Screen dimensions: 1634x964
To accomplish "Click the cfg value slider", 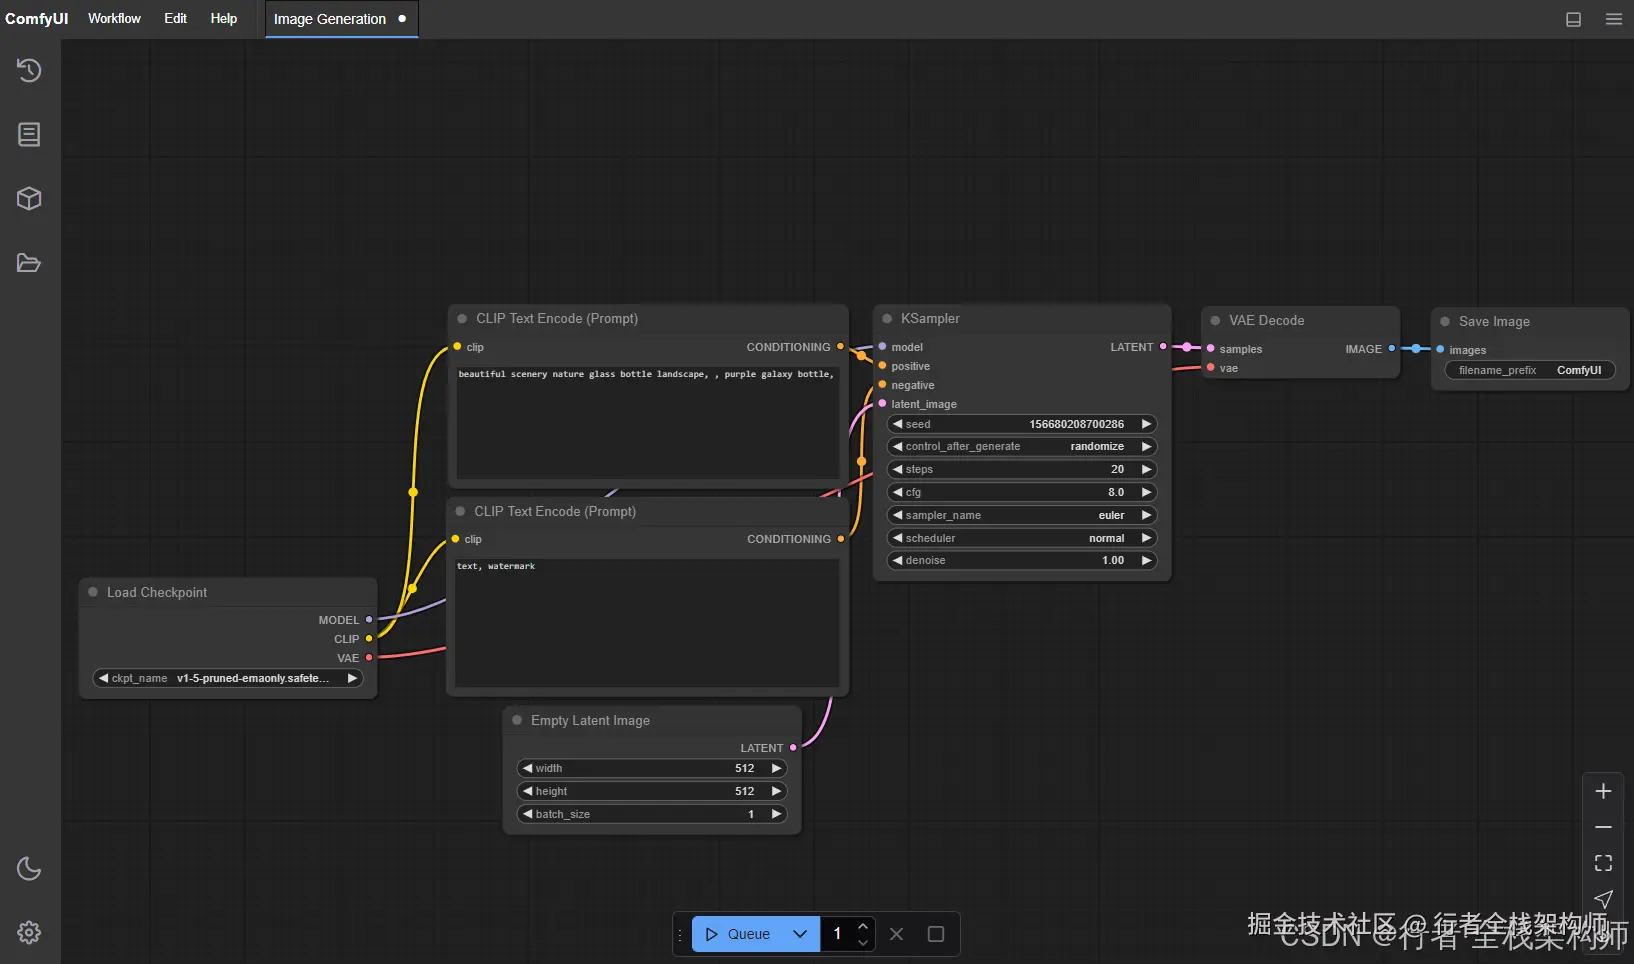I will click(1022, 492).
